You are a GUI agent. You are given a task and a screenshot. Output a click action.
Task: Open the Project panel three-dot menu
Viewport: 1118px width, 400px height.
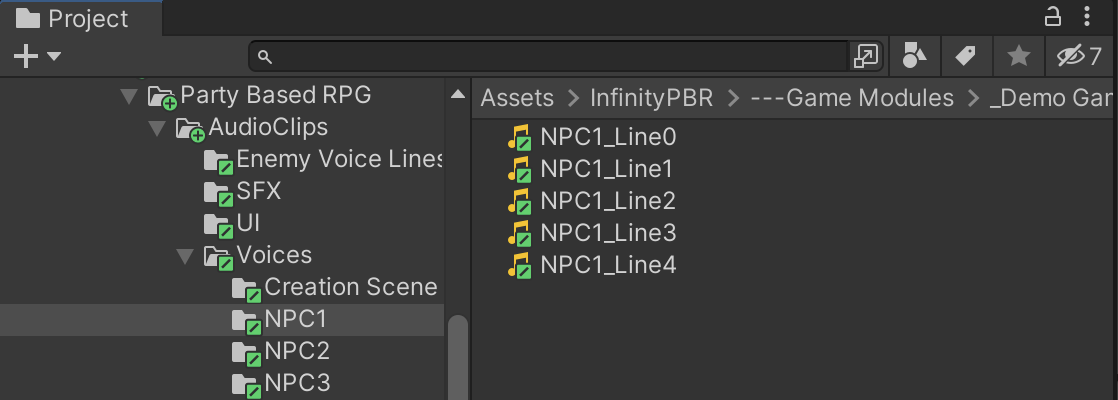(1088, 16)
